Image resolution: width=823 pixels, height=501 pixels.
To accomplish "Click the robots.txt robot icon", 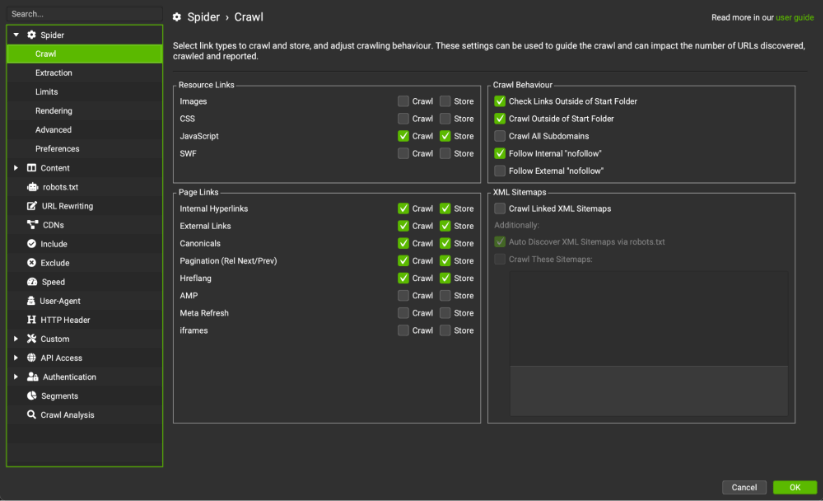I will pos(32,187).
